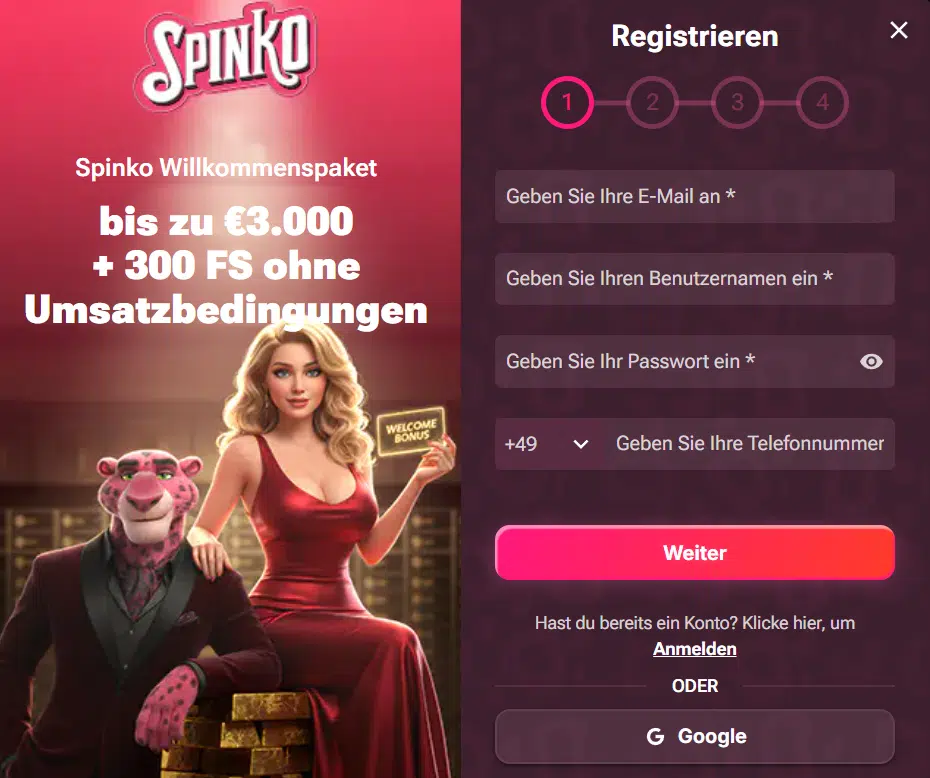
Task: Expand the country code chevron
Action: pos(581,444)
